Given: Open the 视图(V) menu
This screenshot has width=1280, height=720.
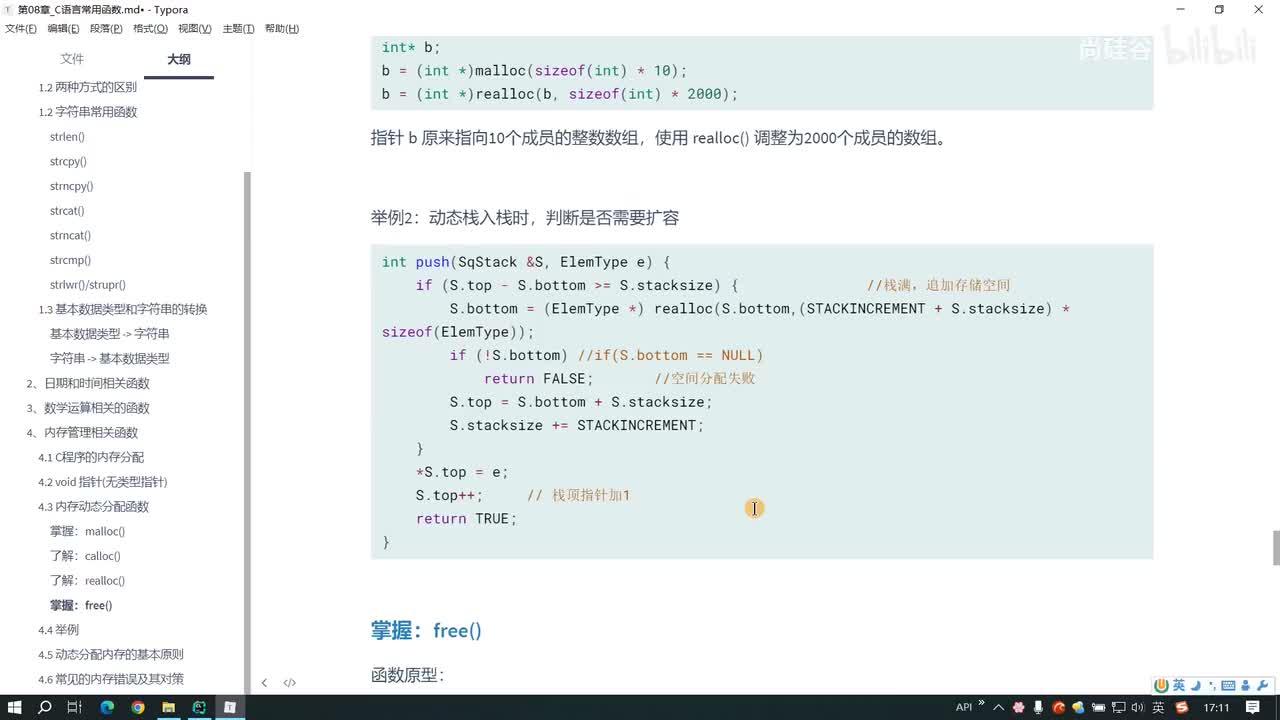Looking at the screenshot, I should (194, 29).
